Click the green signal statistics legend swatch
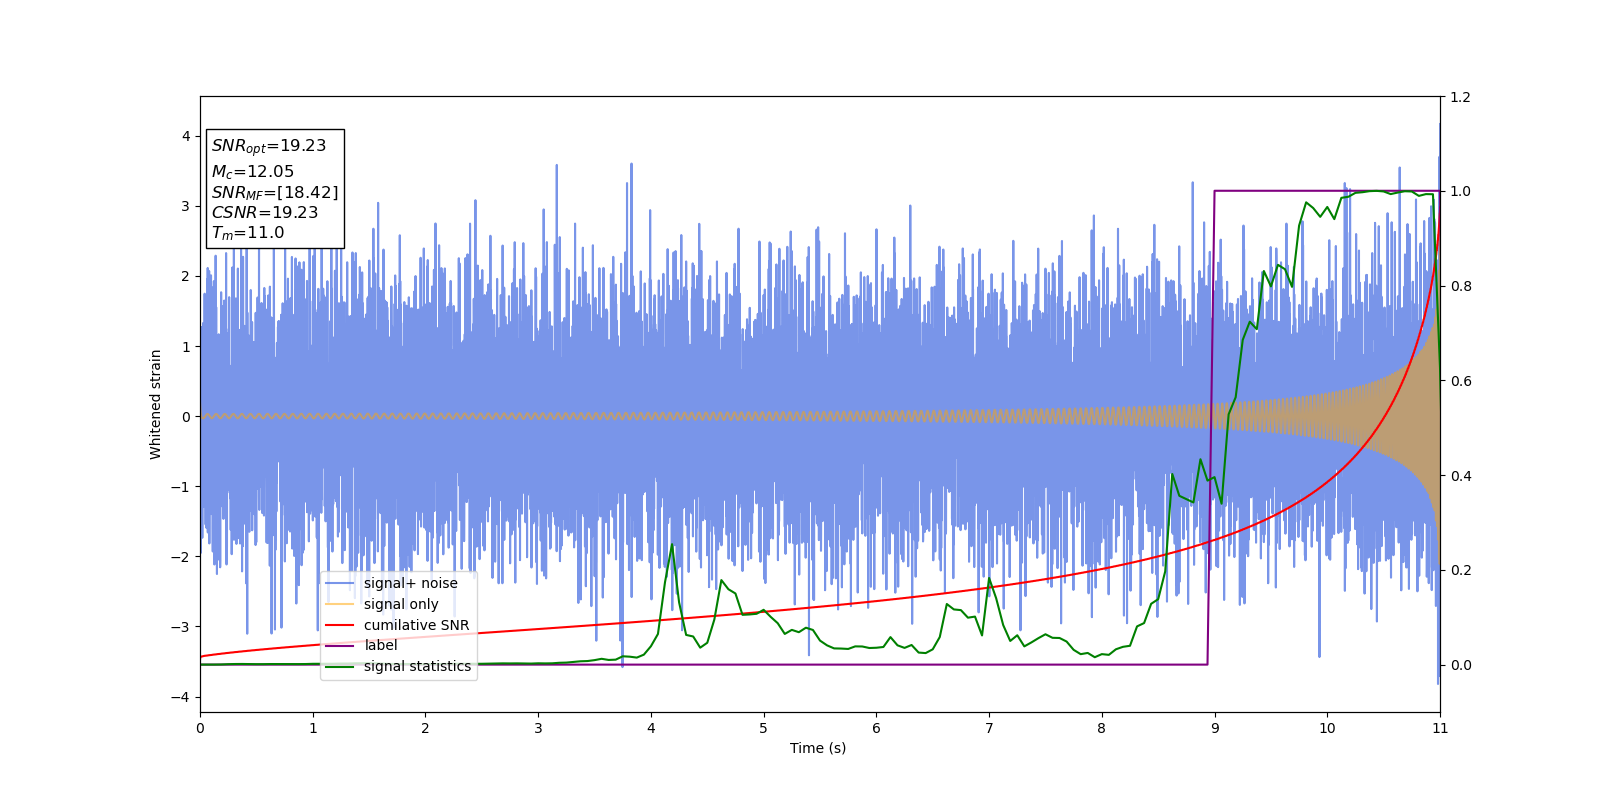 340,666
